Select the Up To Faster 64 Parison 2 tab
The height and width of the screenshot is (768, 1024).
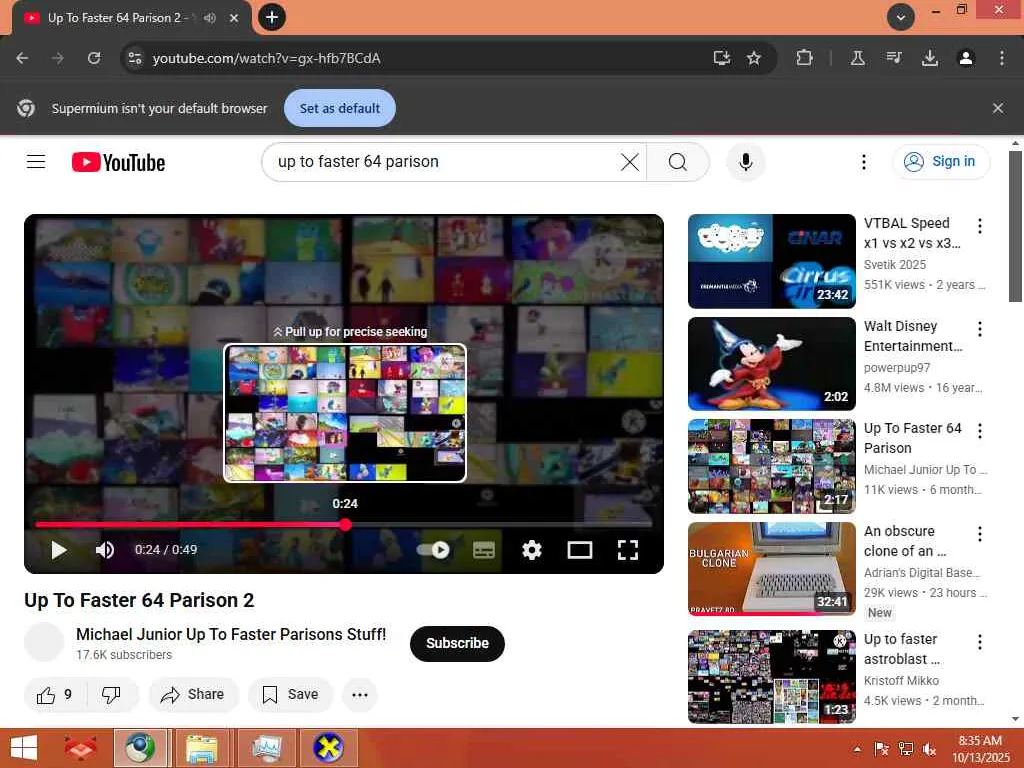click(x=118, y=18)
